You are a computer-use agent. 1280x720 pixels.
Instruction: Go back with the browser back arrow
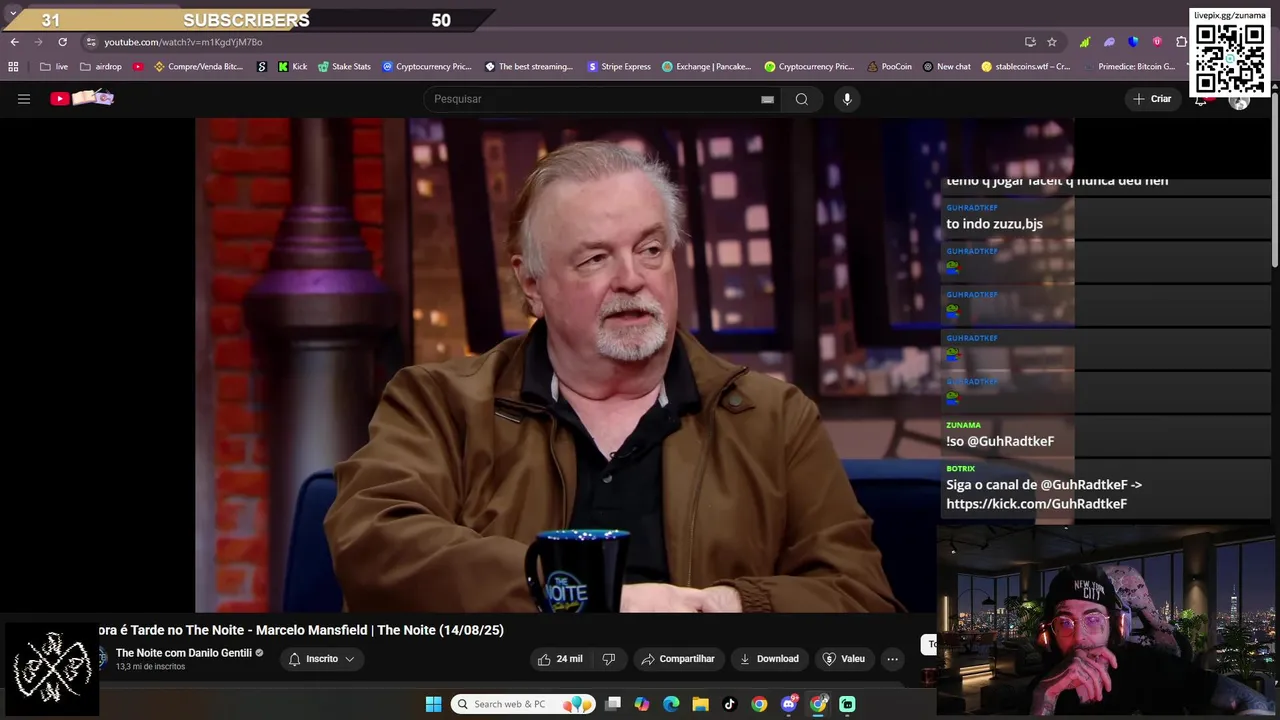tap(14, 42)
